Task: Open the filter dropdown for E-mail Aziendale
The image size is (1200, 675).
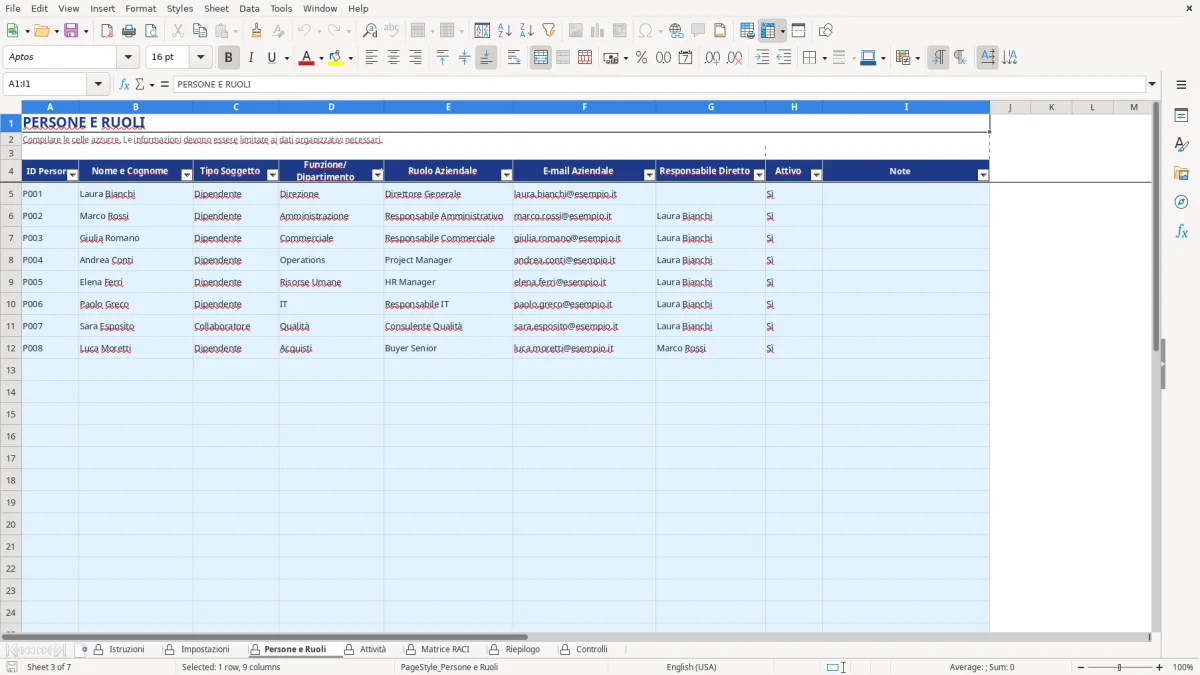Action: click(649, 175)
